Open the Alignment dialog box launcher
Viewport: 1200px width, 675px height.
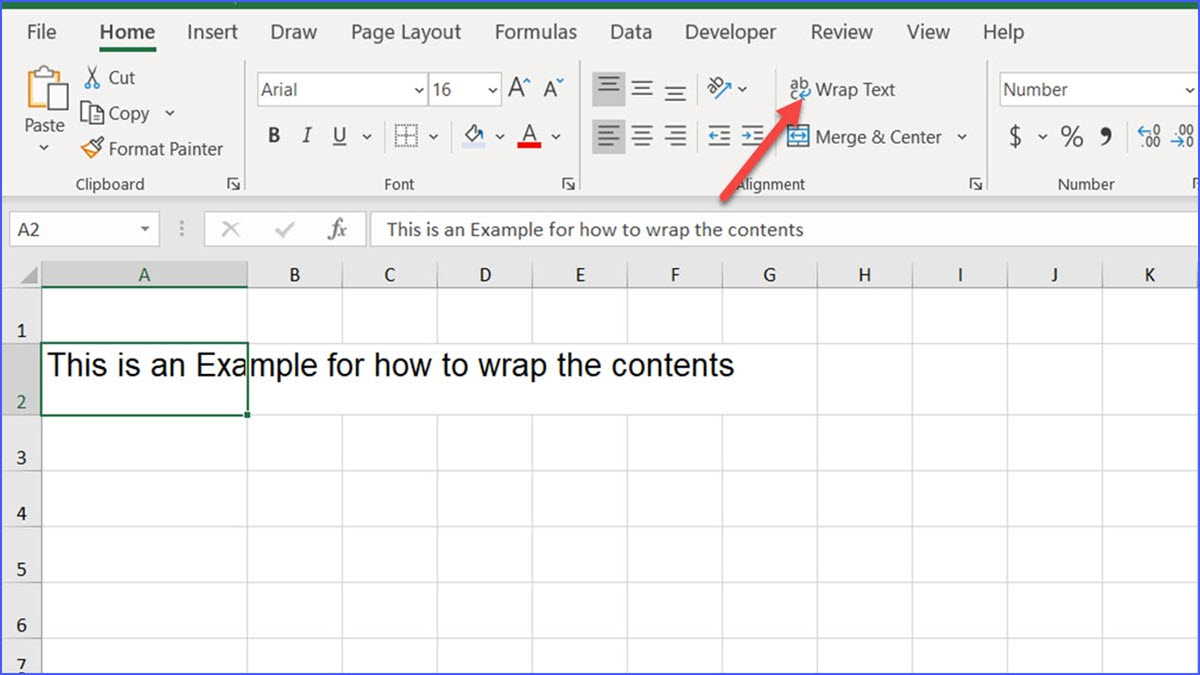pyautogui.click(x=976, y=184)
